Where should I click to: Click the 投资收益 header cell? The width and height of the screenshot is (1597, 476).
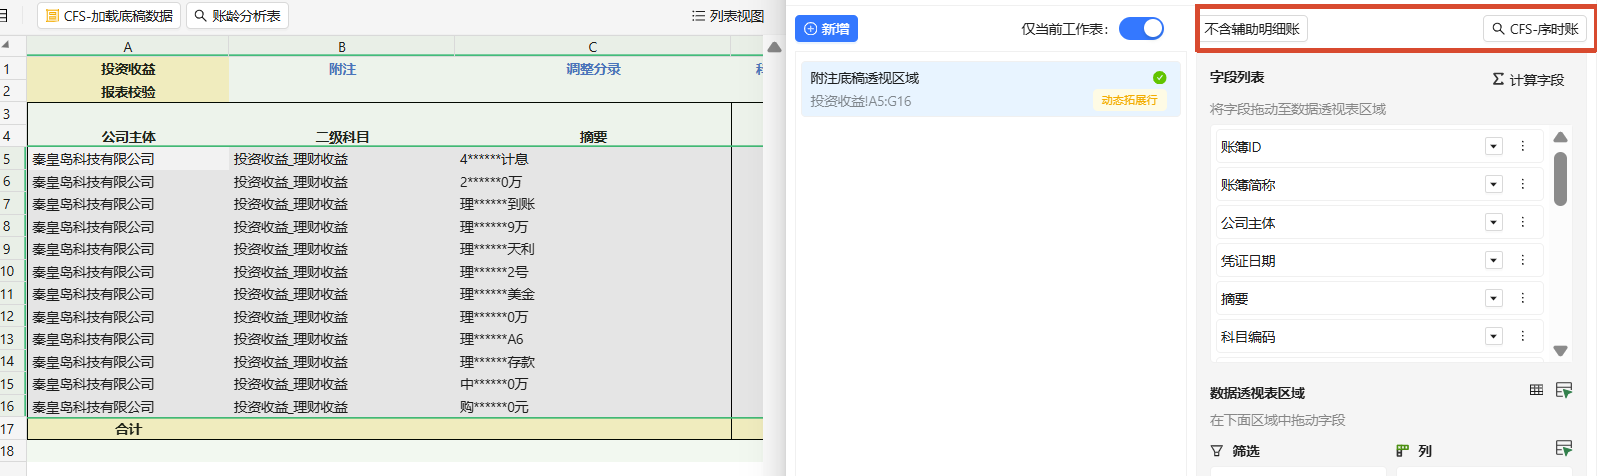[x=128, y=69]
